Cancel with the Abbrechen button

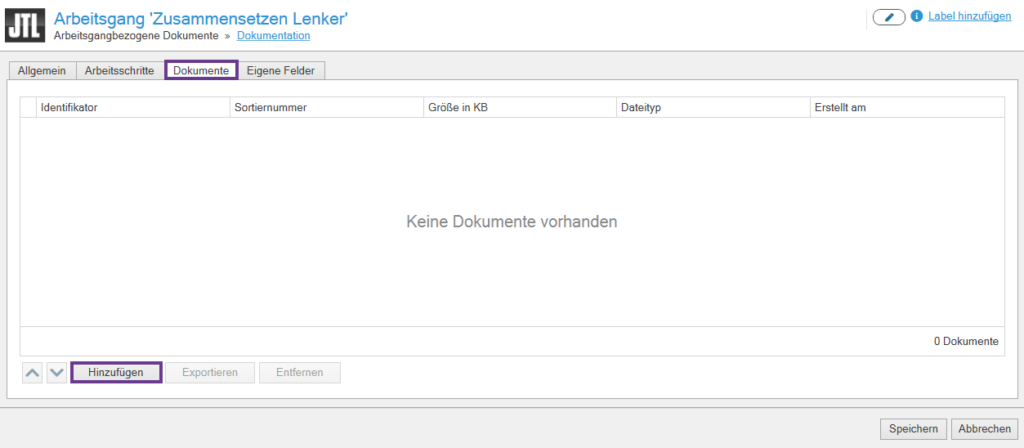click(985, 428)
